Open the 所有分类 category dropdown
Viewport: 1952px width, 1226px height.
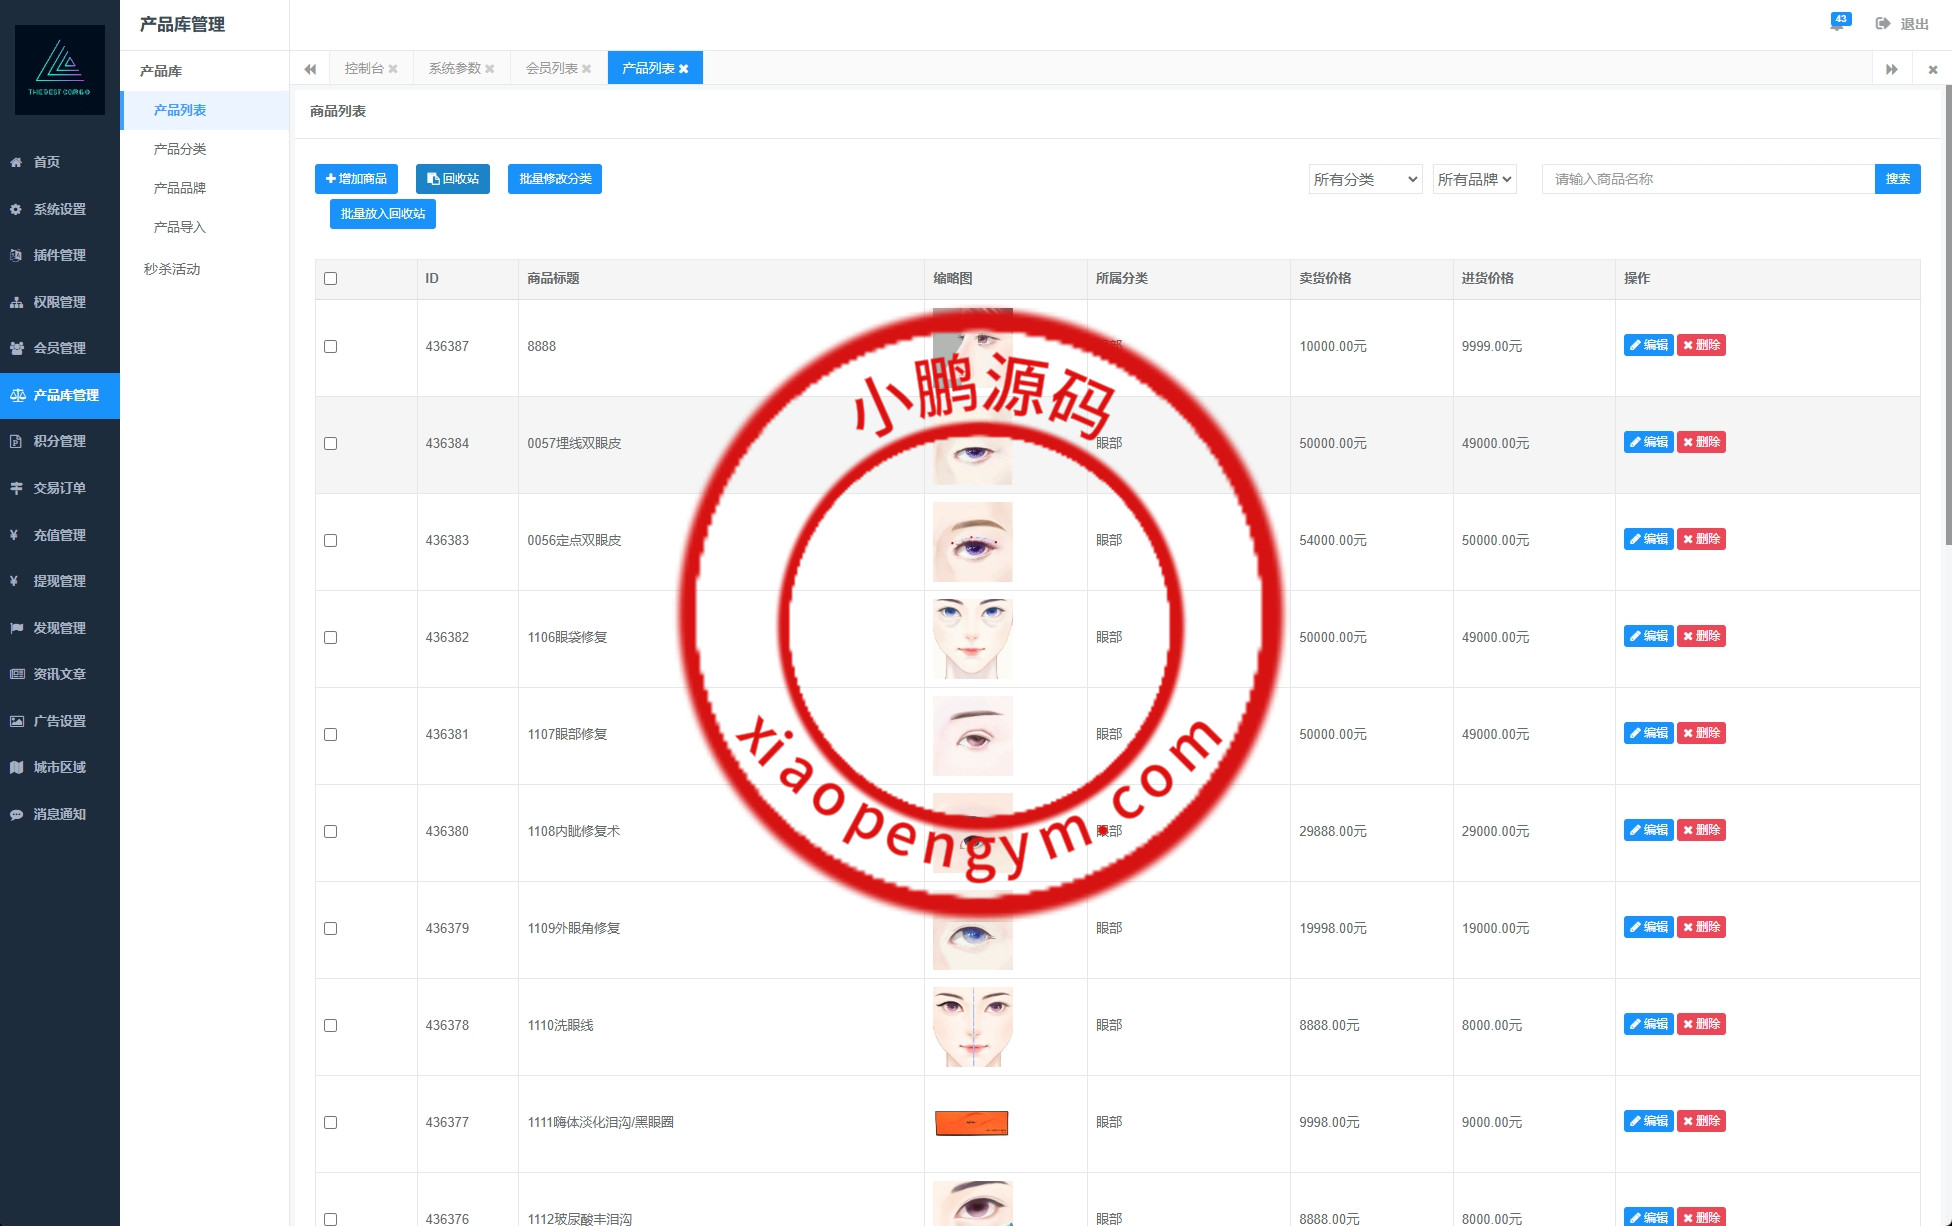1365,180
